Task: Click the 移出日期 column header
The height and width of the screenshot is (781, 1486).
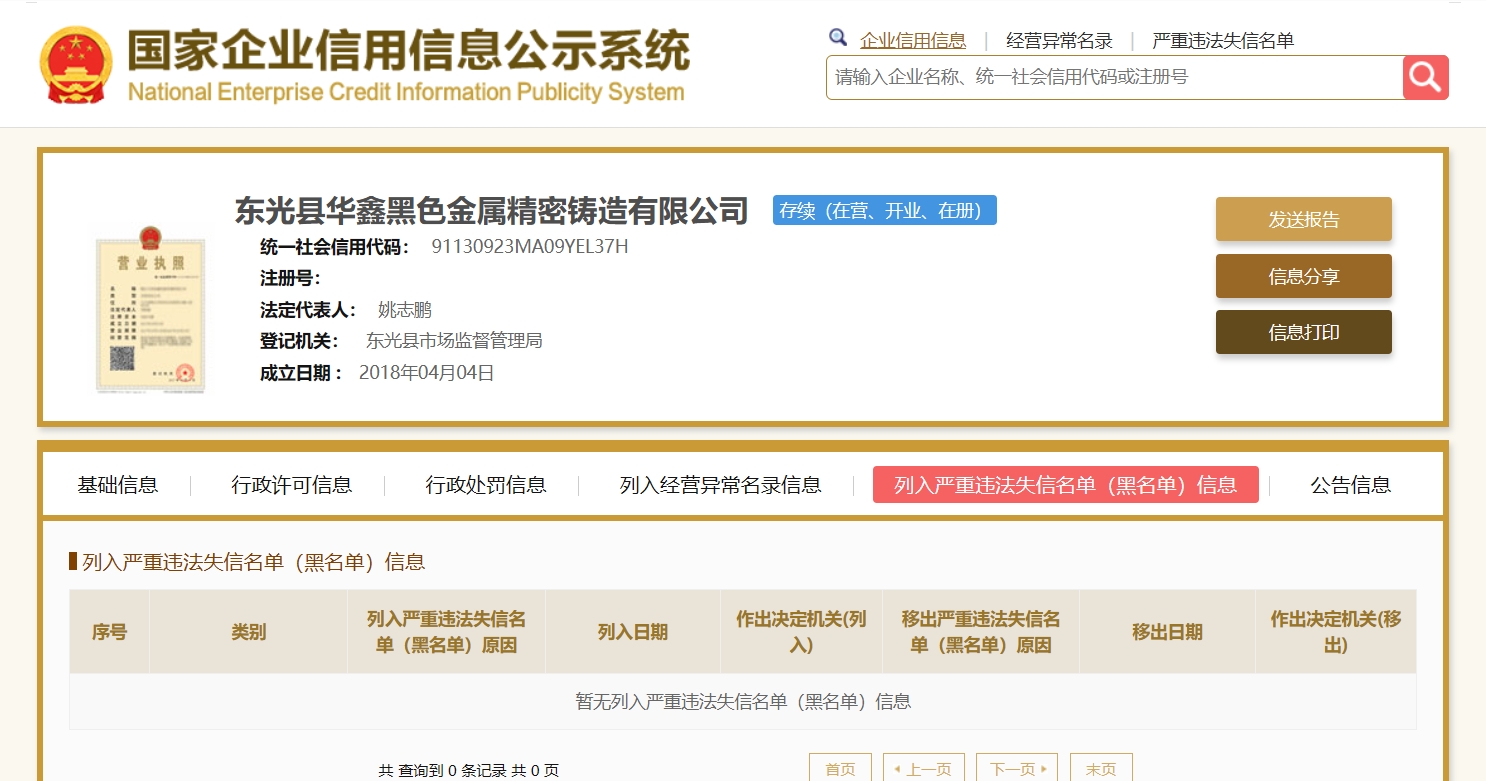Action: [1167, 632]
